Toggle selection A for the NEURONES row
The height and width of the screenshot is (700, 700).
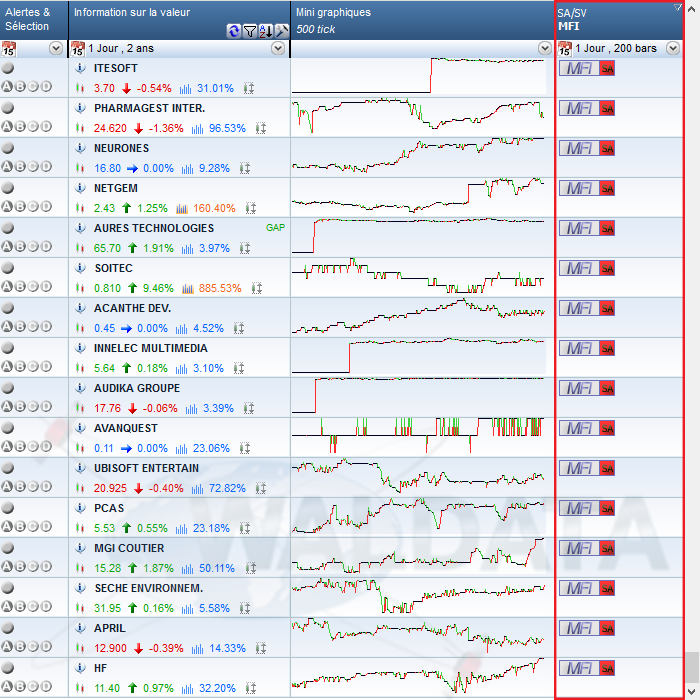(7, 167)
